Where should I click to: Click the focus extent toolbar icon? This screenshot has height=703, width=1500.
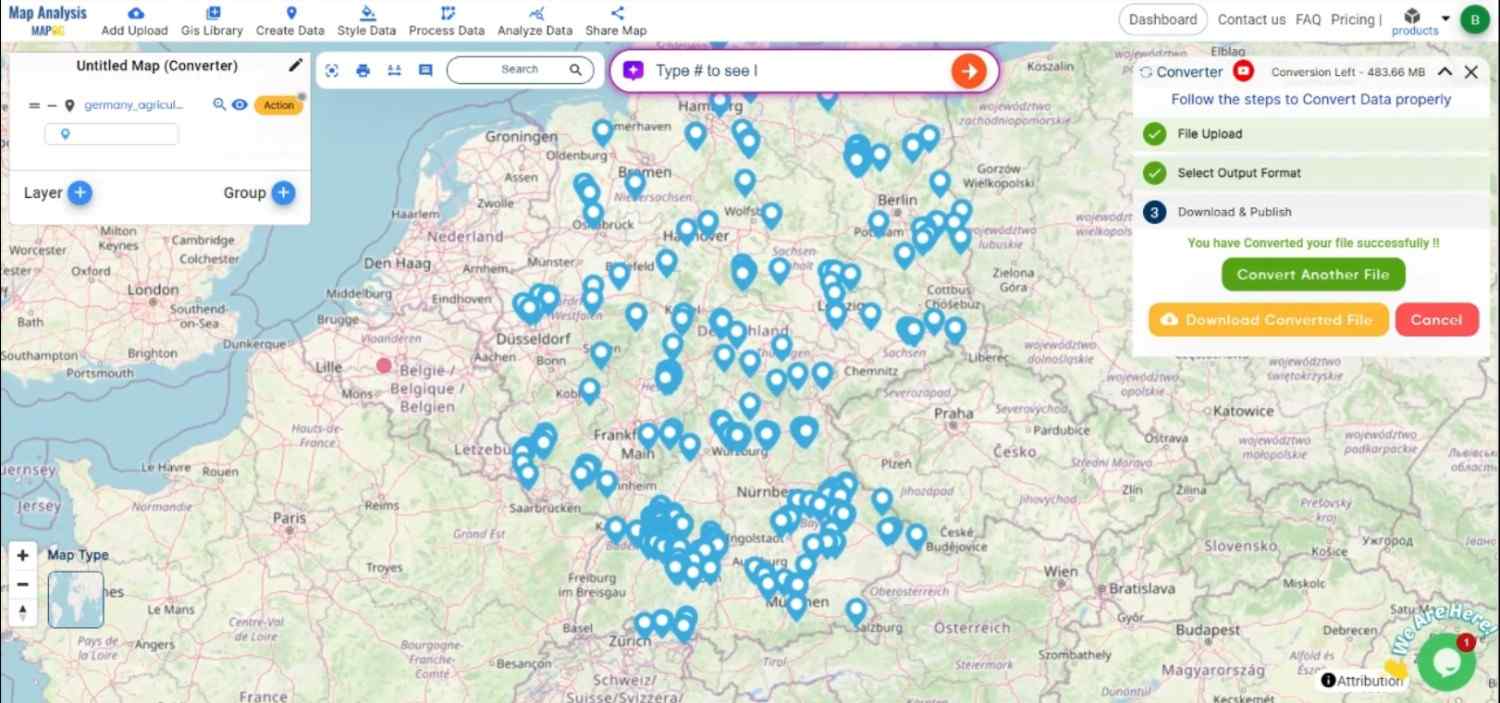tap(332, 70)
